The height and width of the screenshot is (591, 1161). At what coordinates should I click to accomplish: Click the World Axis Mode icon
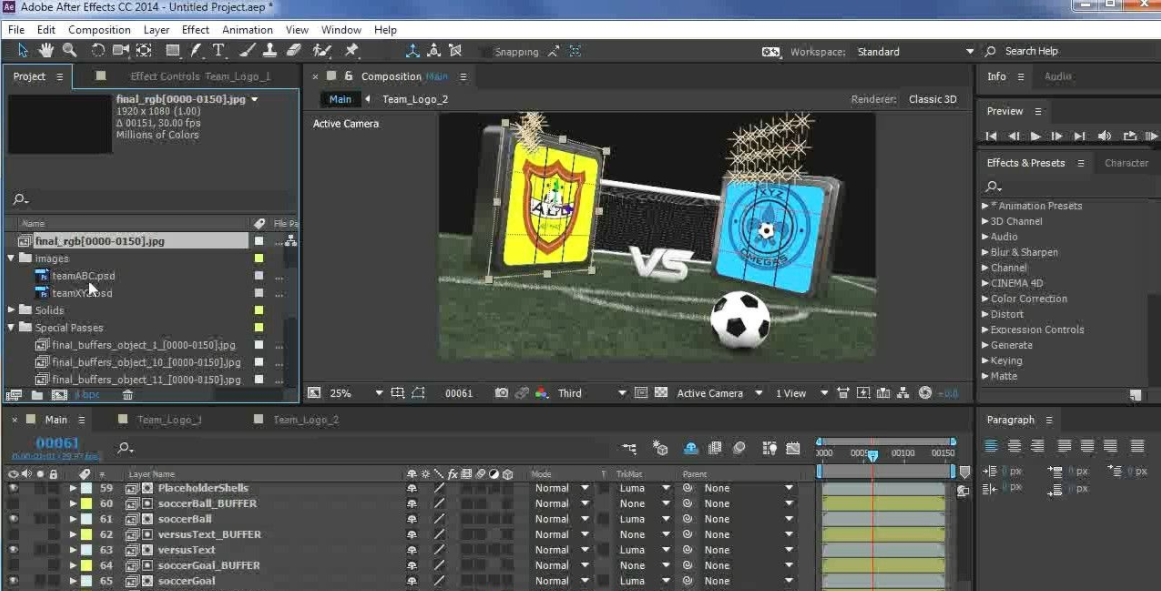(x=434, y=51)
